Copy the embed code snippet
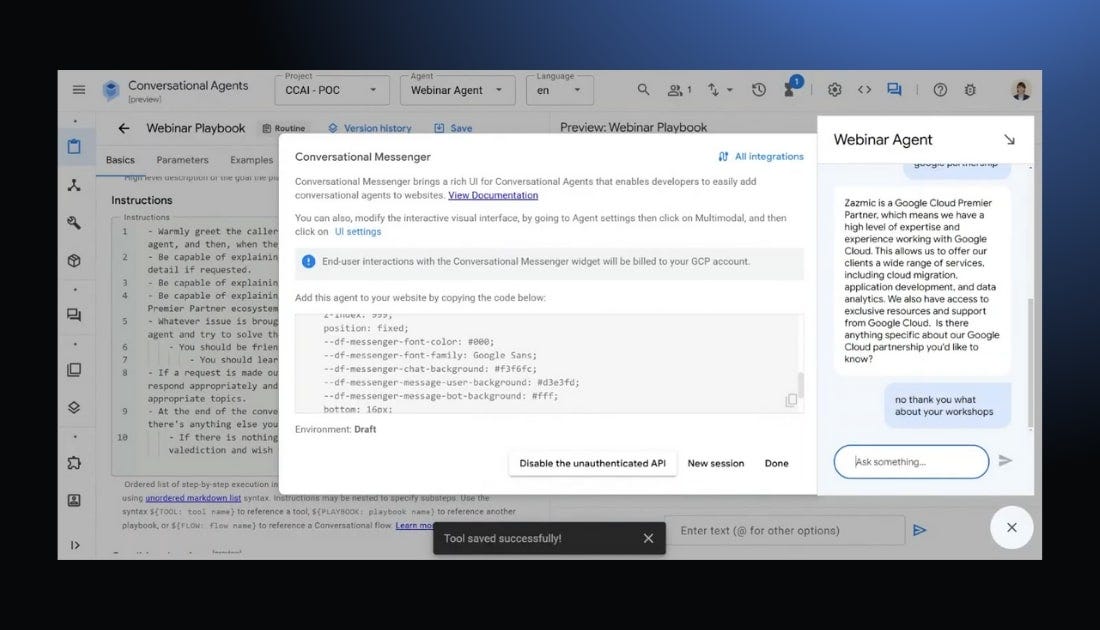 (791, 400)
